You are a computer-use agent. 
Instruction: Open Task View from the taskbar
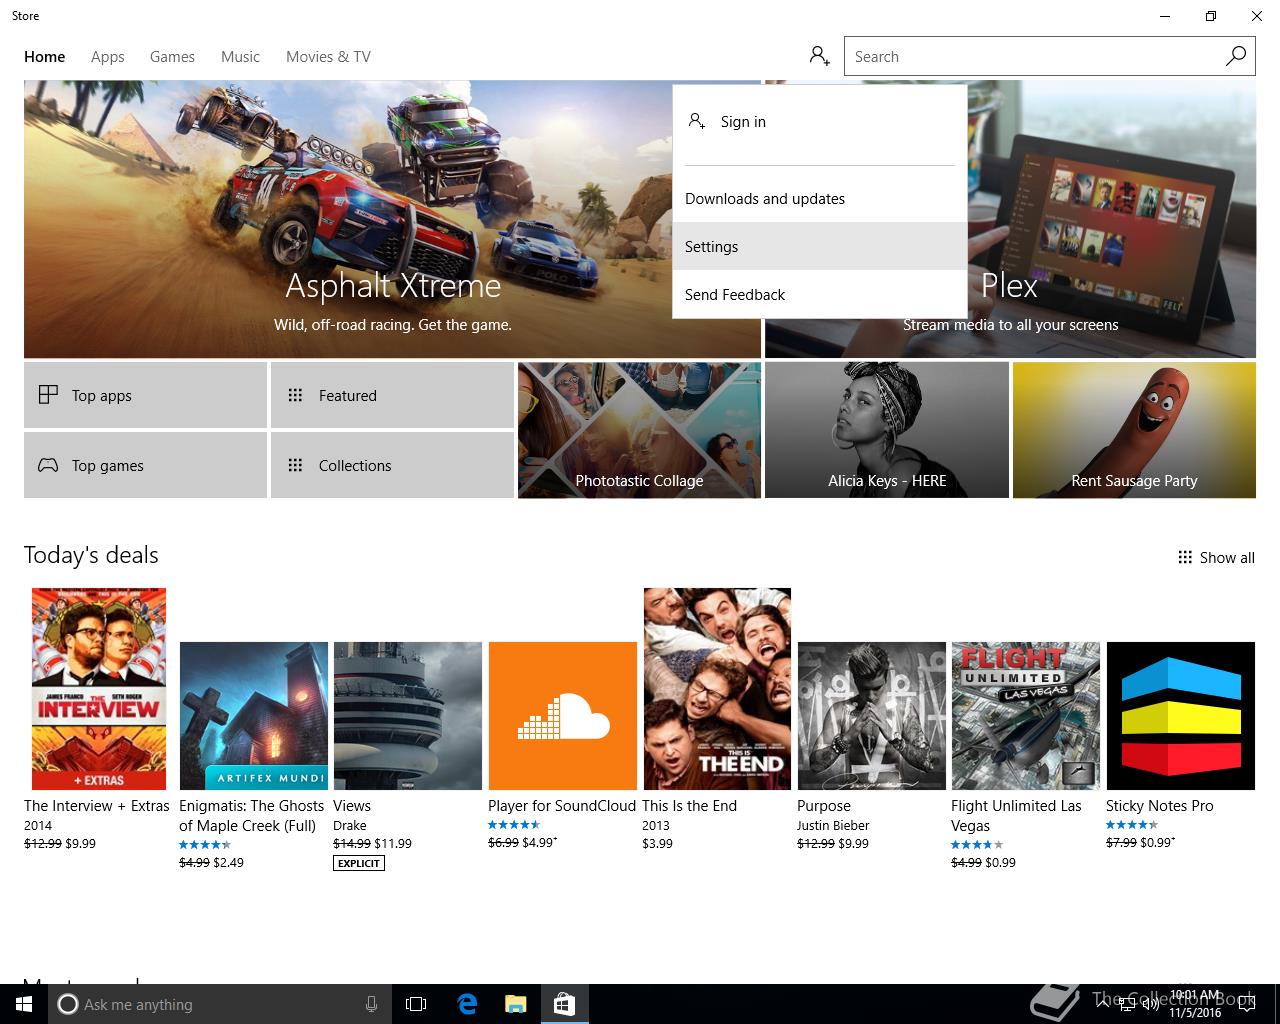[416, 1004]
